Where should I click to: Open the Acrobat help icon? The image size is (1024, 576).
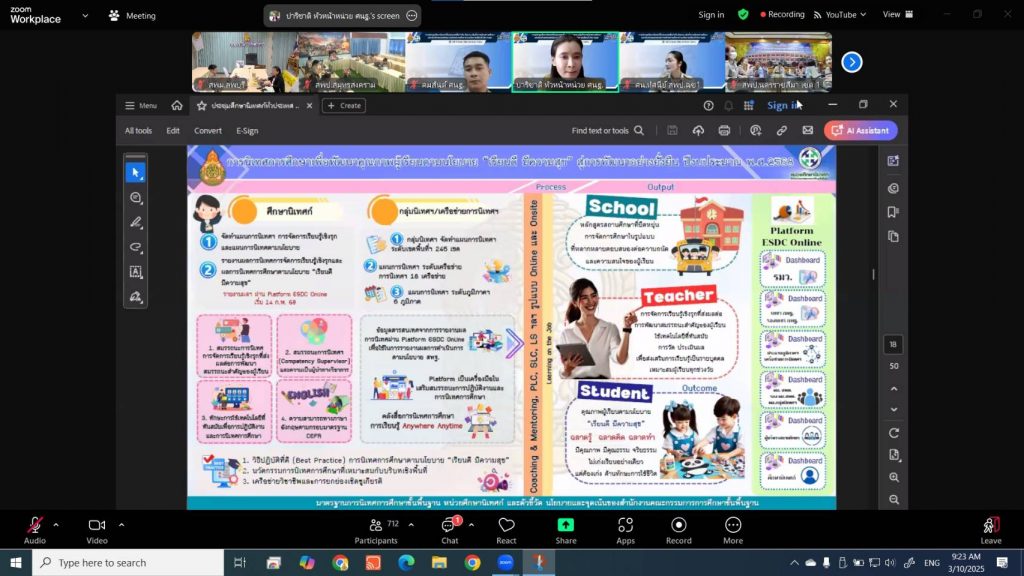point(709,105)
